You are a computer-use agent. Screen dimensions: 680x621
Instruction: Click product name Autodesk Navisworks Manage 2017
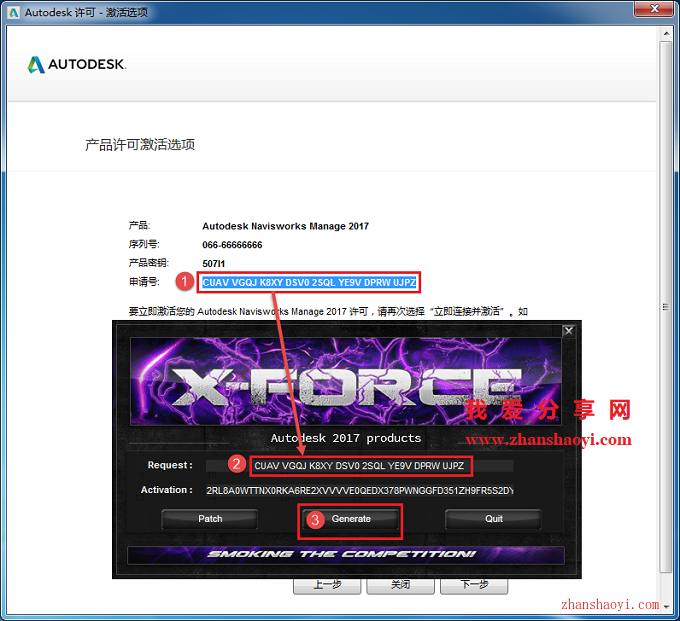pos(285,226)
